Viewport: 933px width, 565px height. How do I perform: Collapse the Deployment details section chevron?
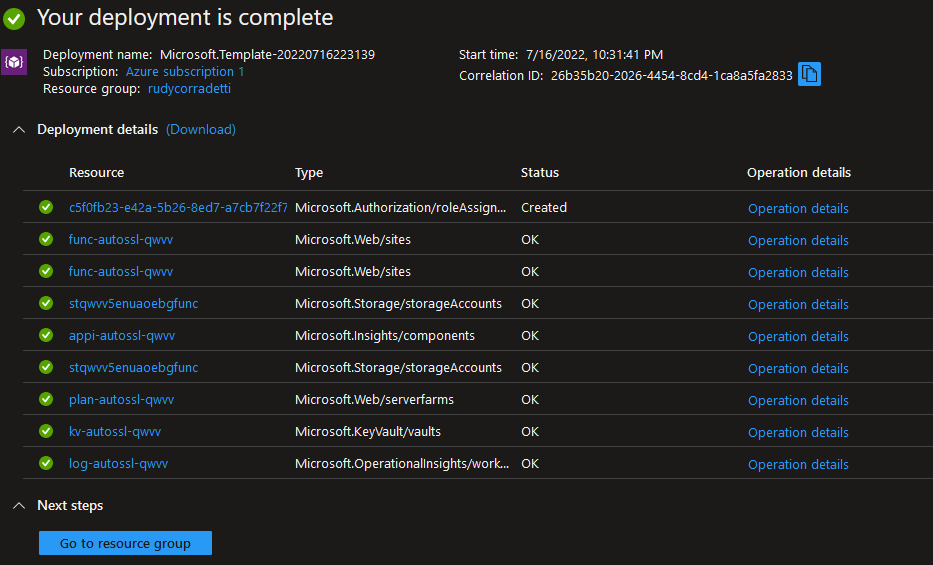pos(19,130)
